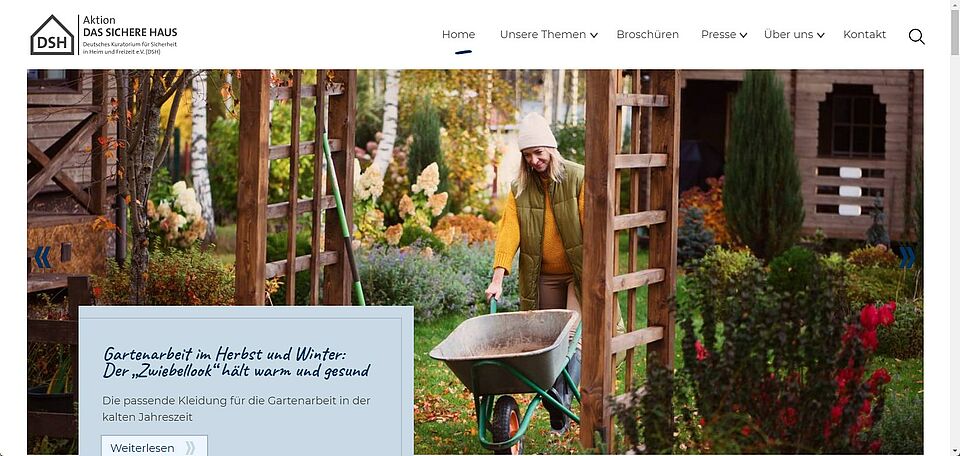Open the Broschüren menu item
Viewport: 960px width, 456px height.
tap(647, 34)
